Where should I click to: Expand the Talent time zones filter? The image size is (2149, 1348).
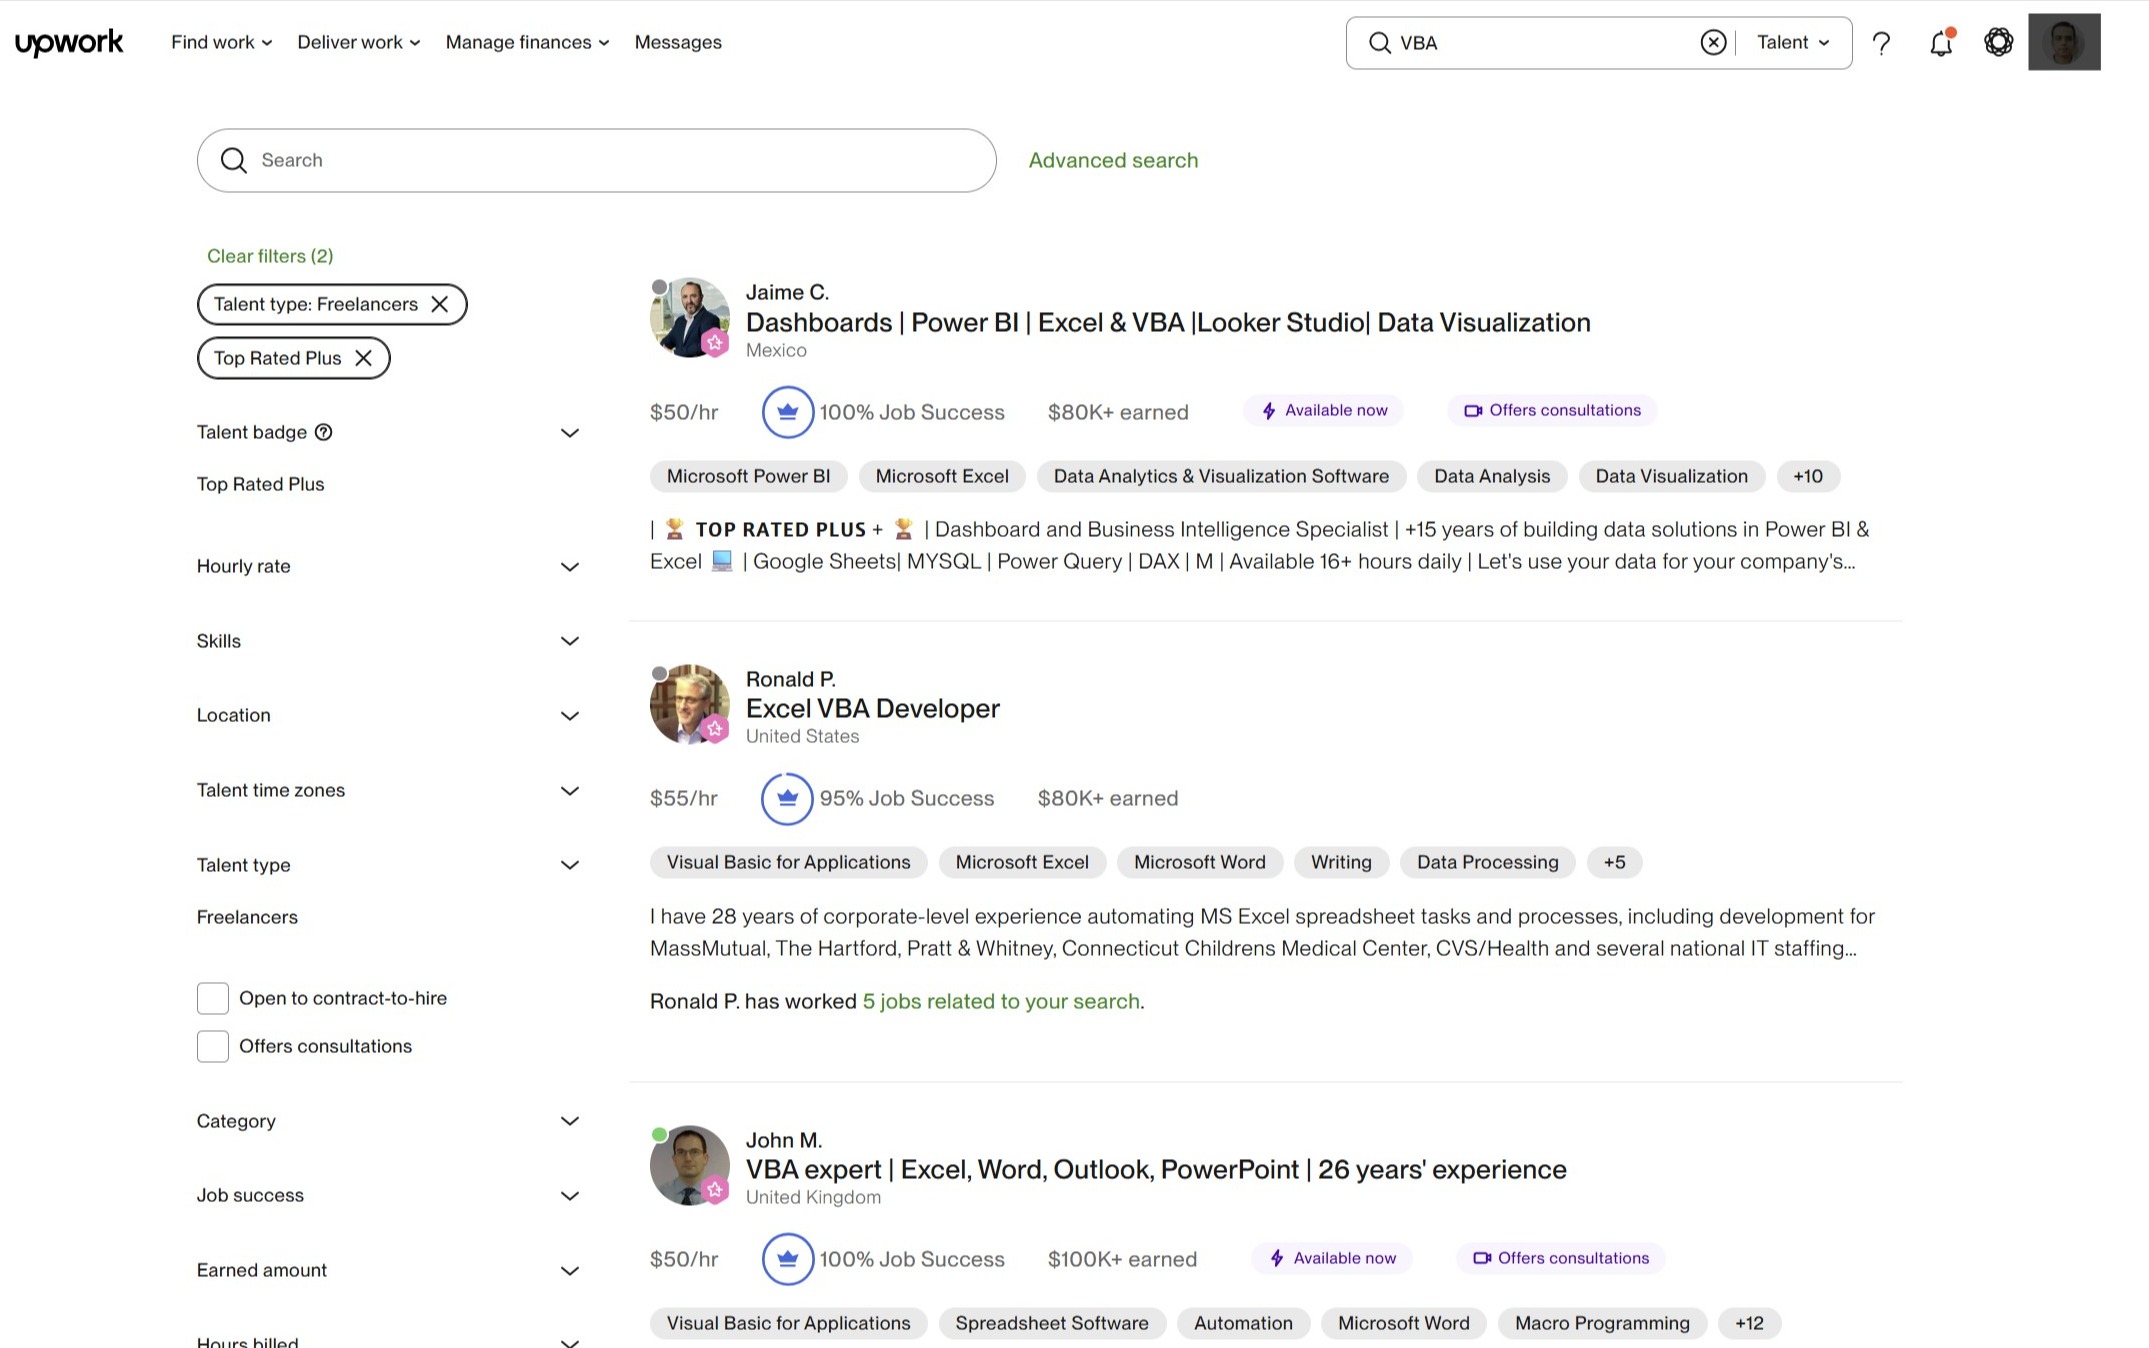569,791
